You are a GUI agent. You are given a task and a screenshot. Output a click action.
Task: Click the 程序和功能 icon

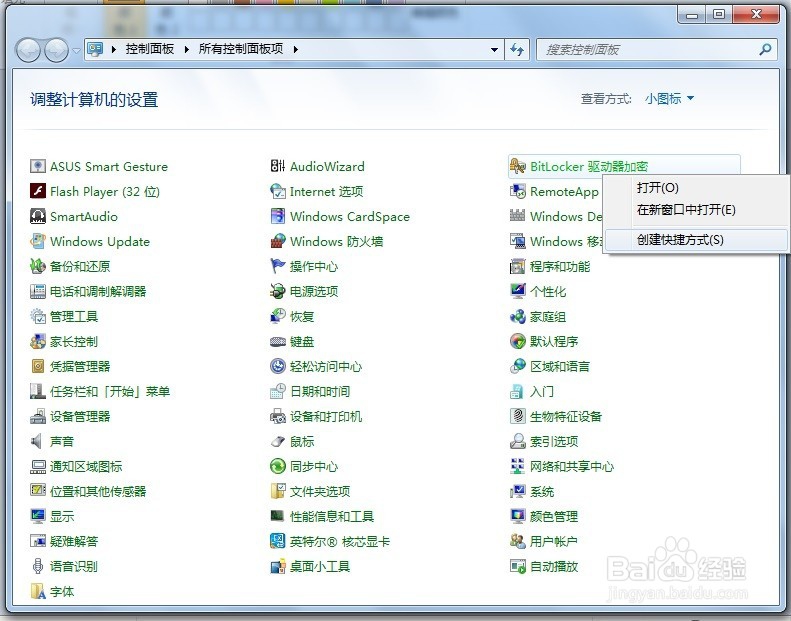[x=518, y=266]
